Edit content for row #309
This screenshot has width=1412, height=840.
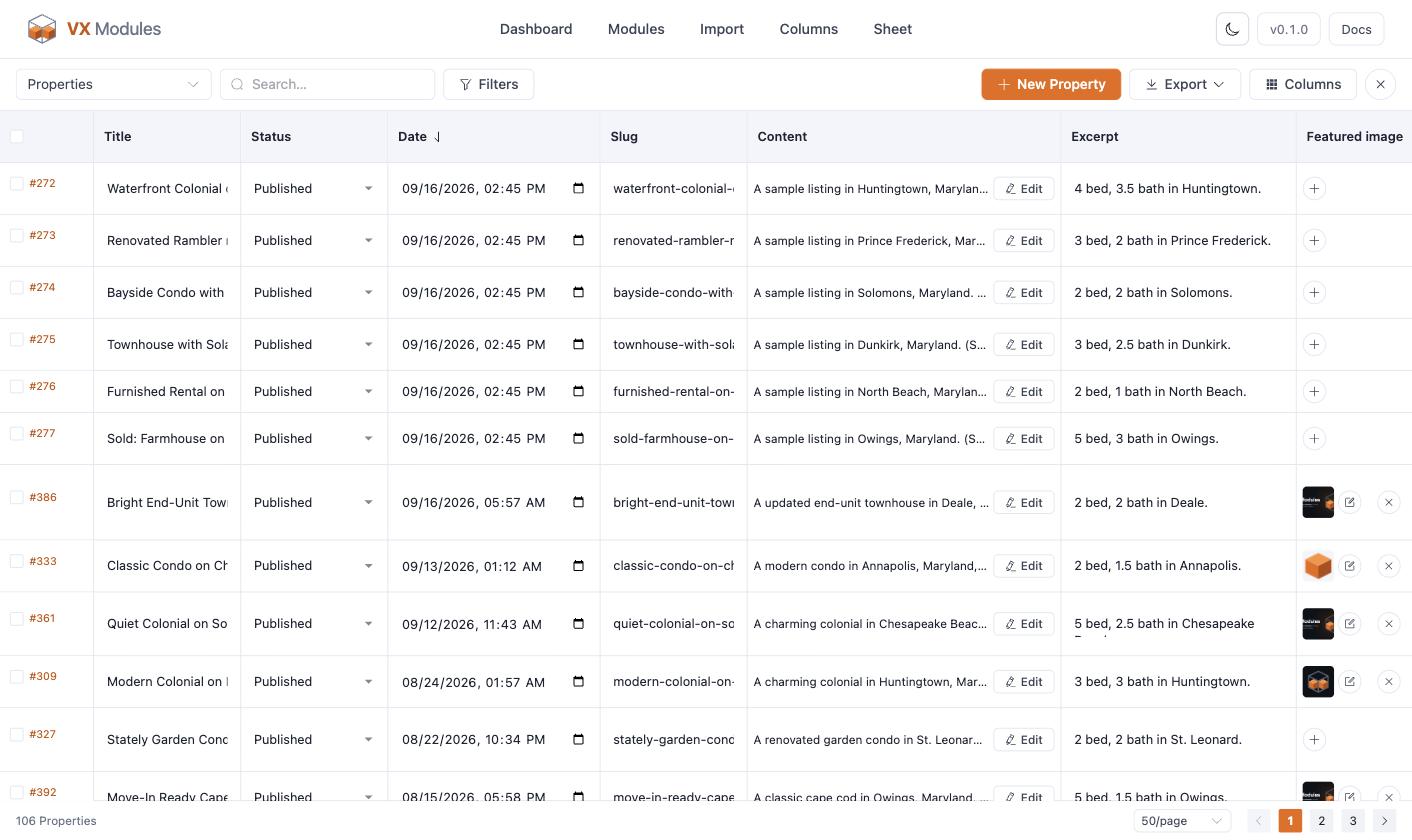click(x=1024, y=682)
